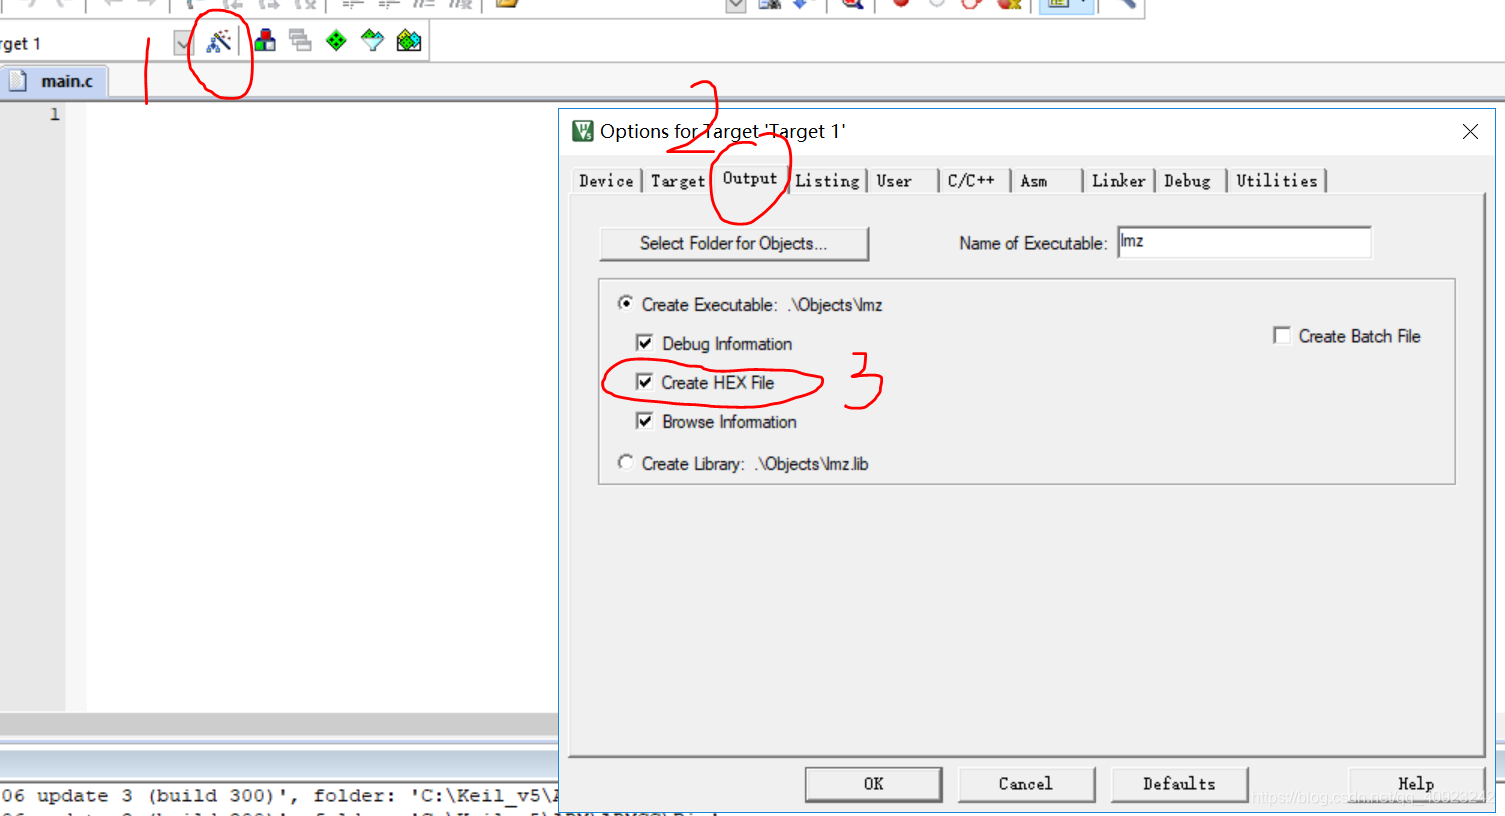Image resolution: width=1505 pixels, height=816 pixels.
Task: Open the Device tab
Action: pos(606,181)
